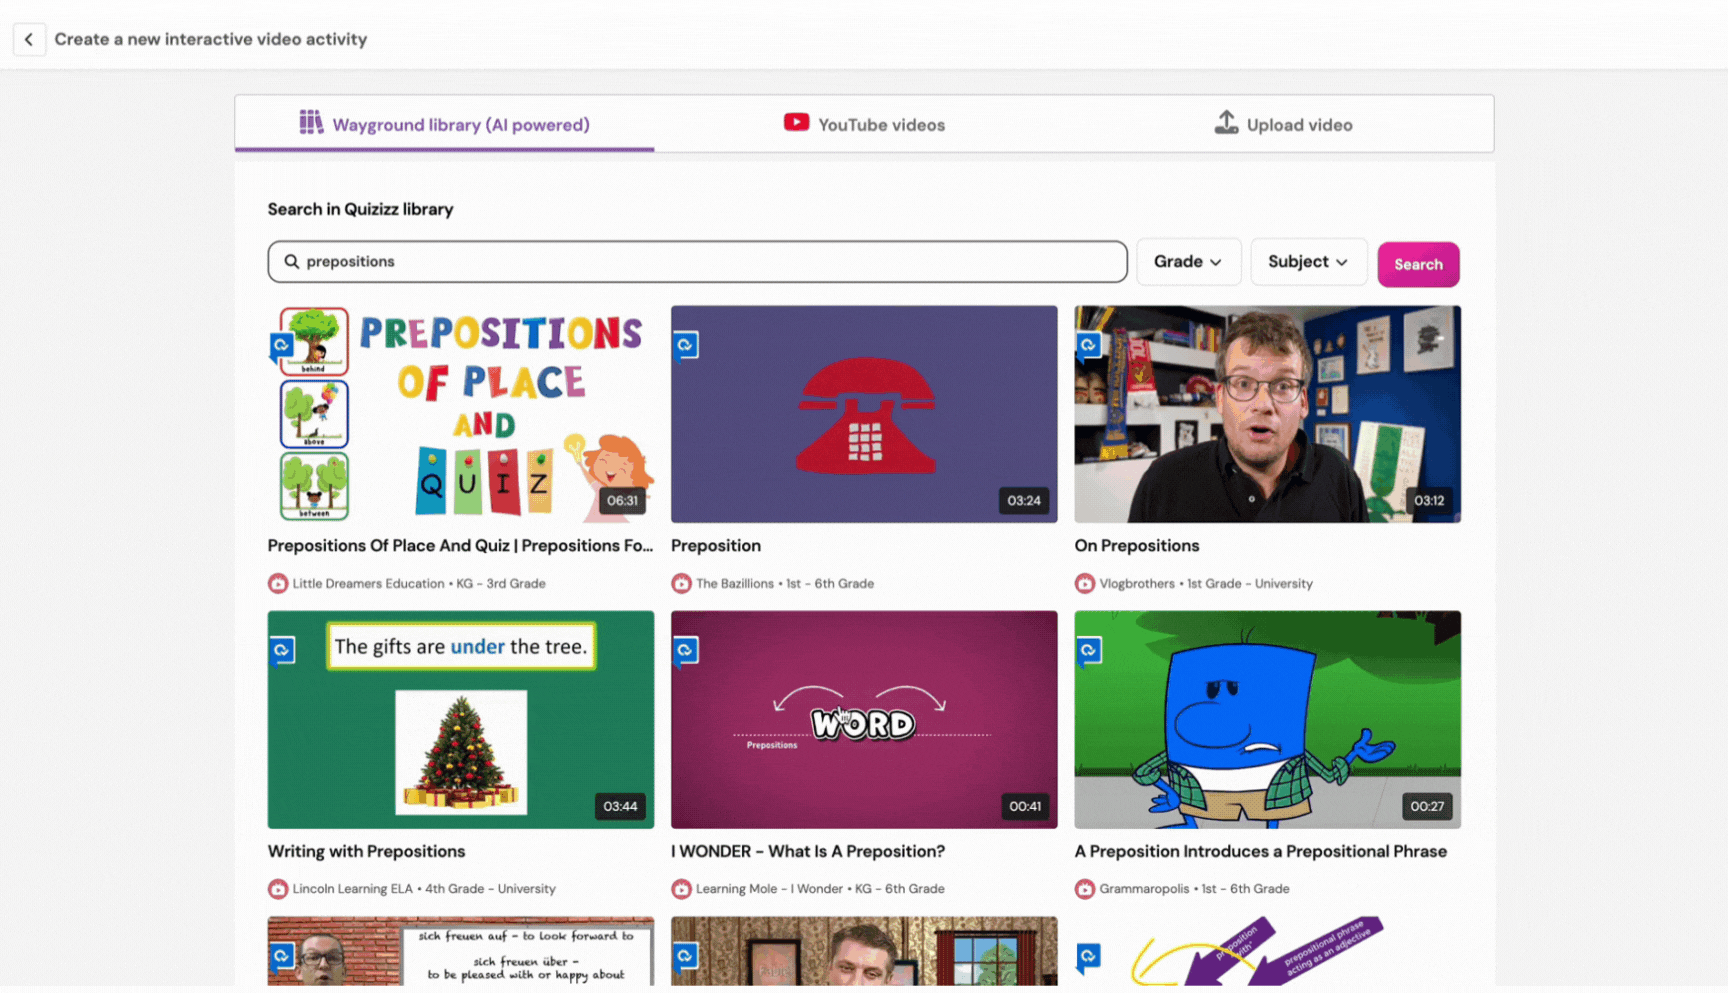The height and width of the screenshot is (993, 1728).
Task: Click the 03:44 duration badge
Action: coord(620,806)
